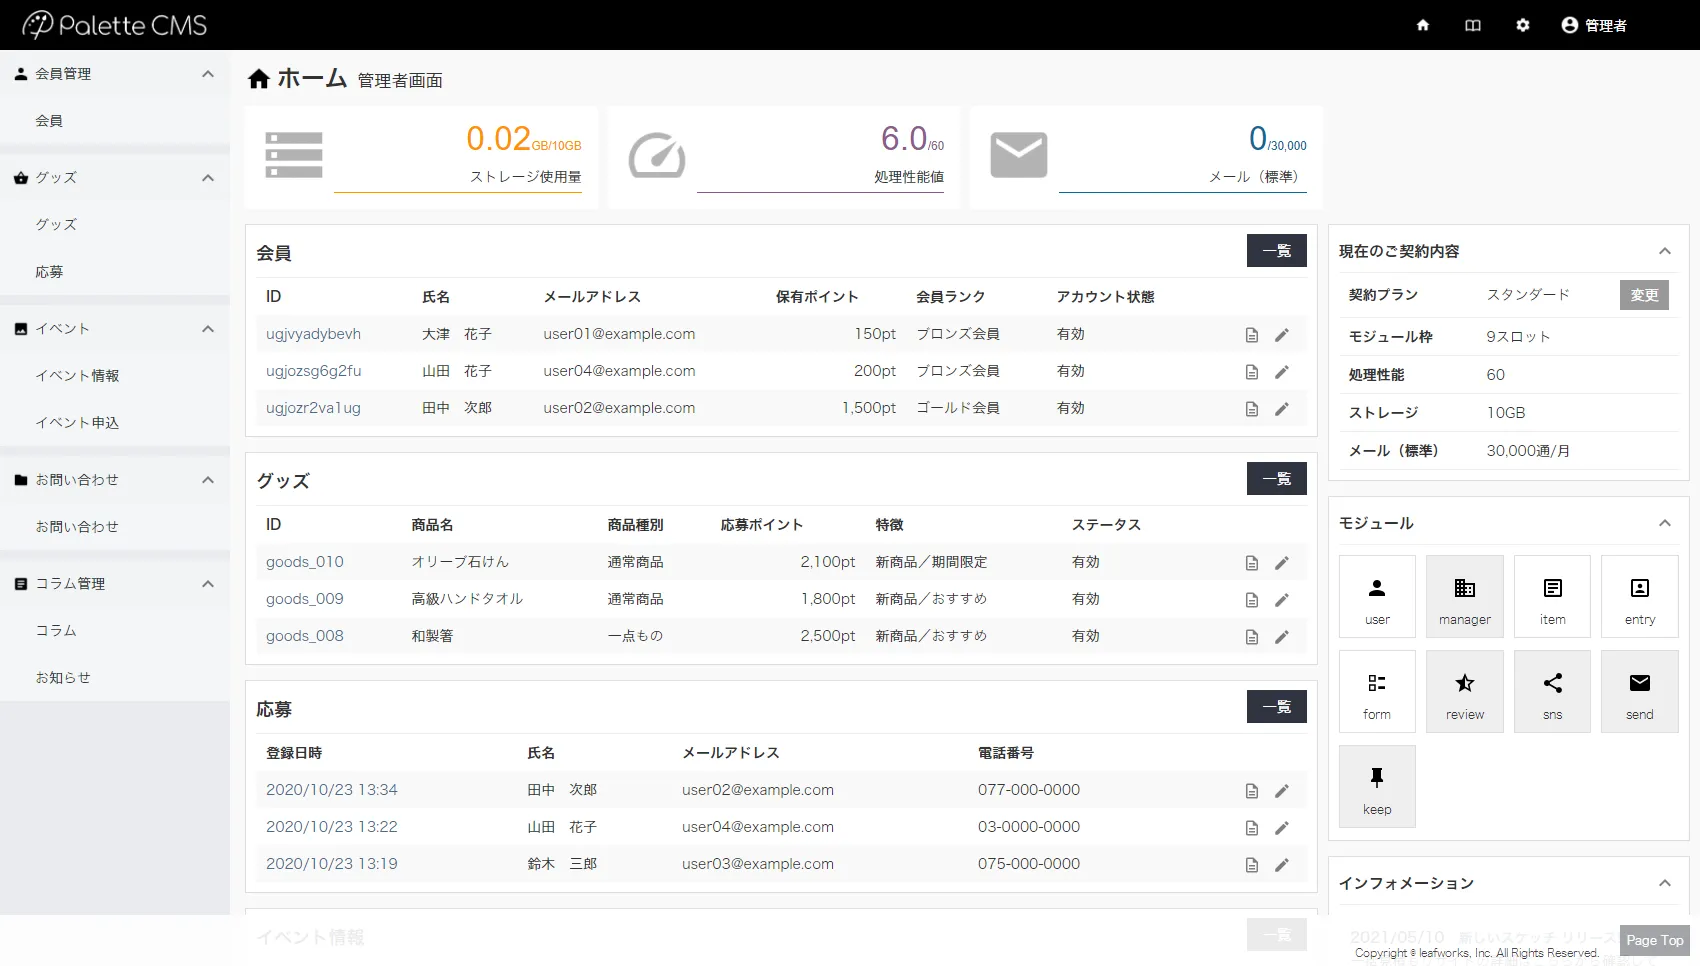The height and width of the screenshot is (966, 1700).
Task: Click the 変更 button next to 契約プラン
Action: pyautogui.click(x=1643, y=294)
